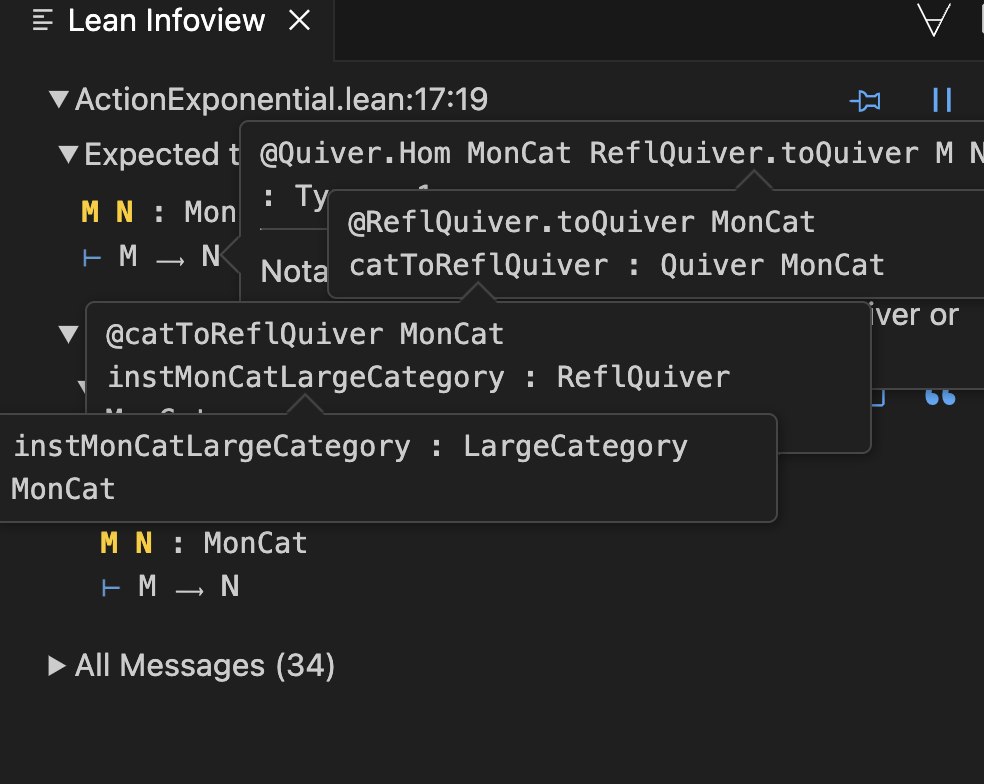
Task: Select the Lean Infoview tab title
Action: point(166,20)
